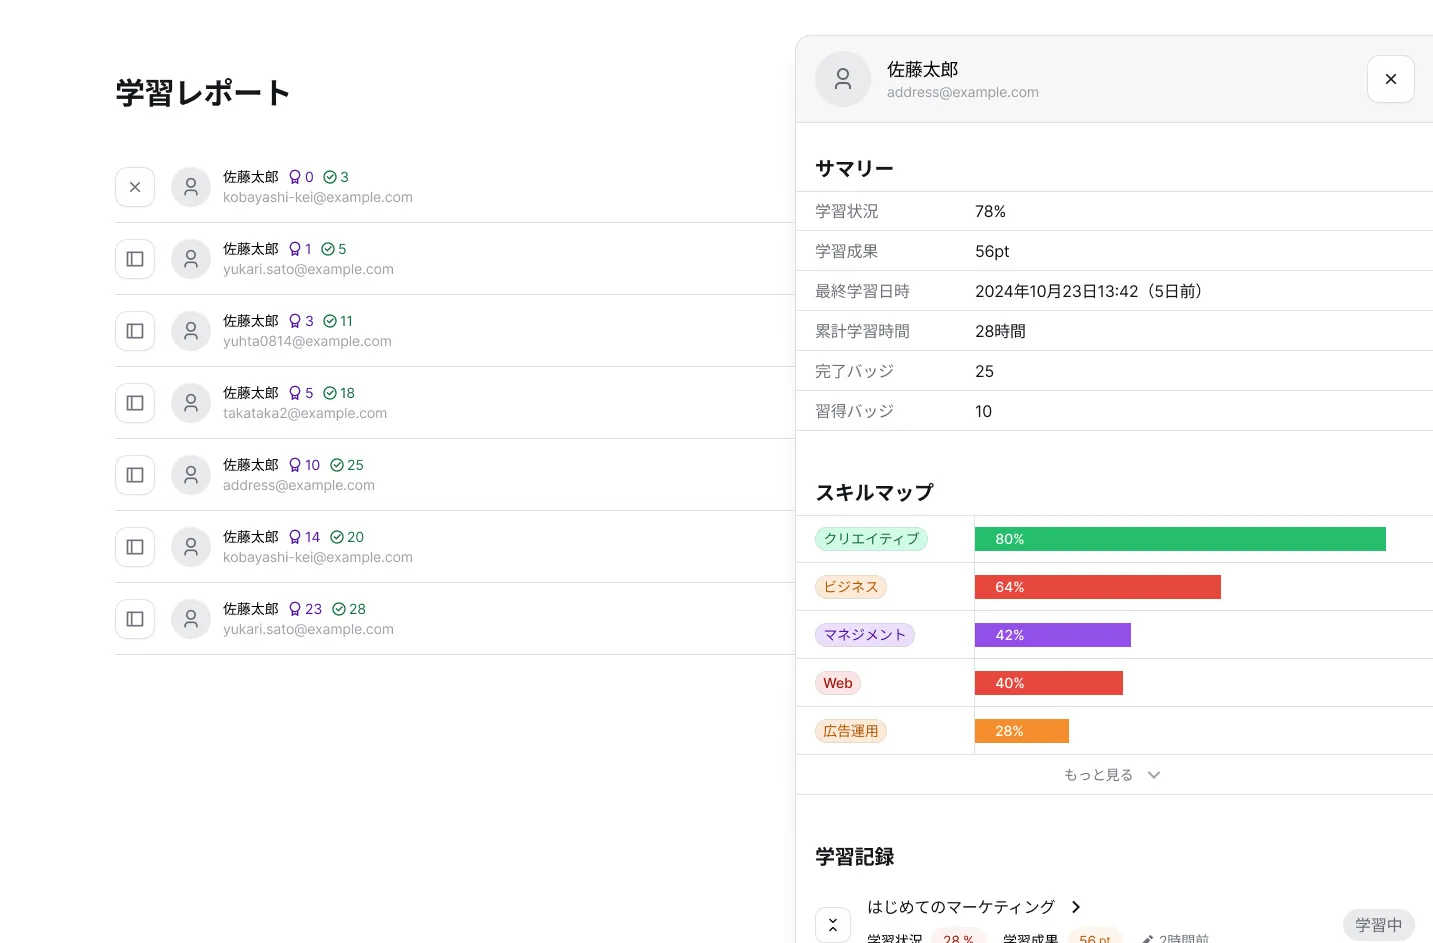Click the 累計学習時間 value 28時間

click(x=1000, y=331)
